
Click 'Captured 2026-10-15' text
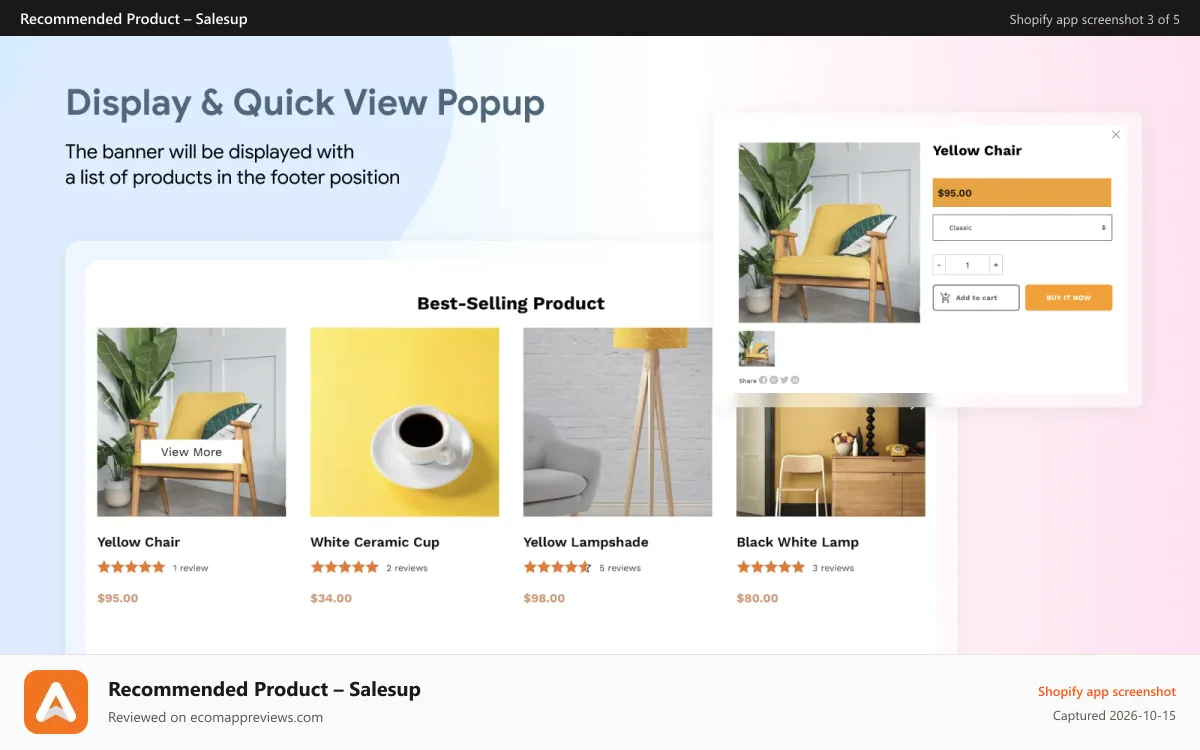1114,716
